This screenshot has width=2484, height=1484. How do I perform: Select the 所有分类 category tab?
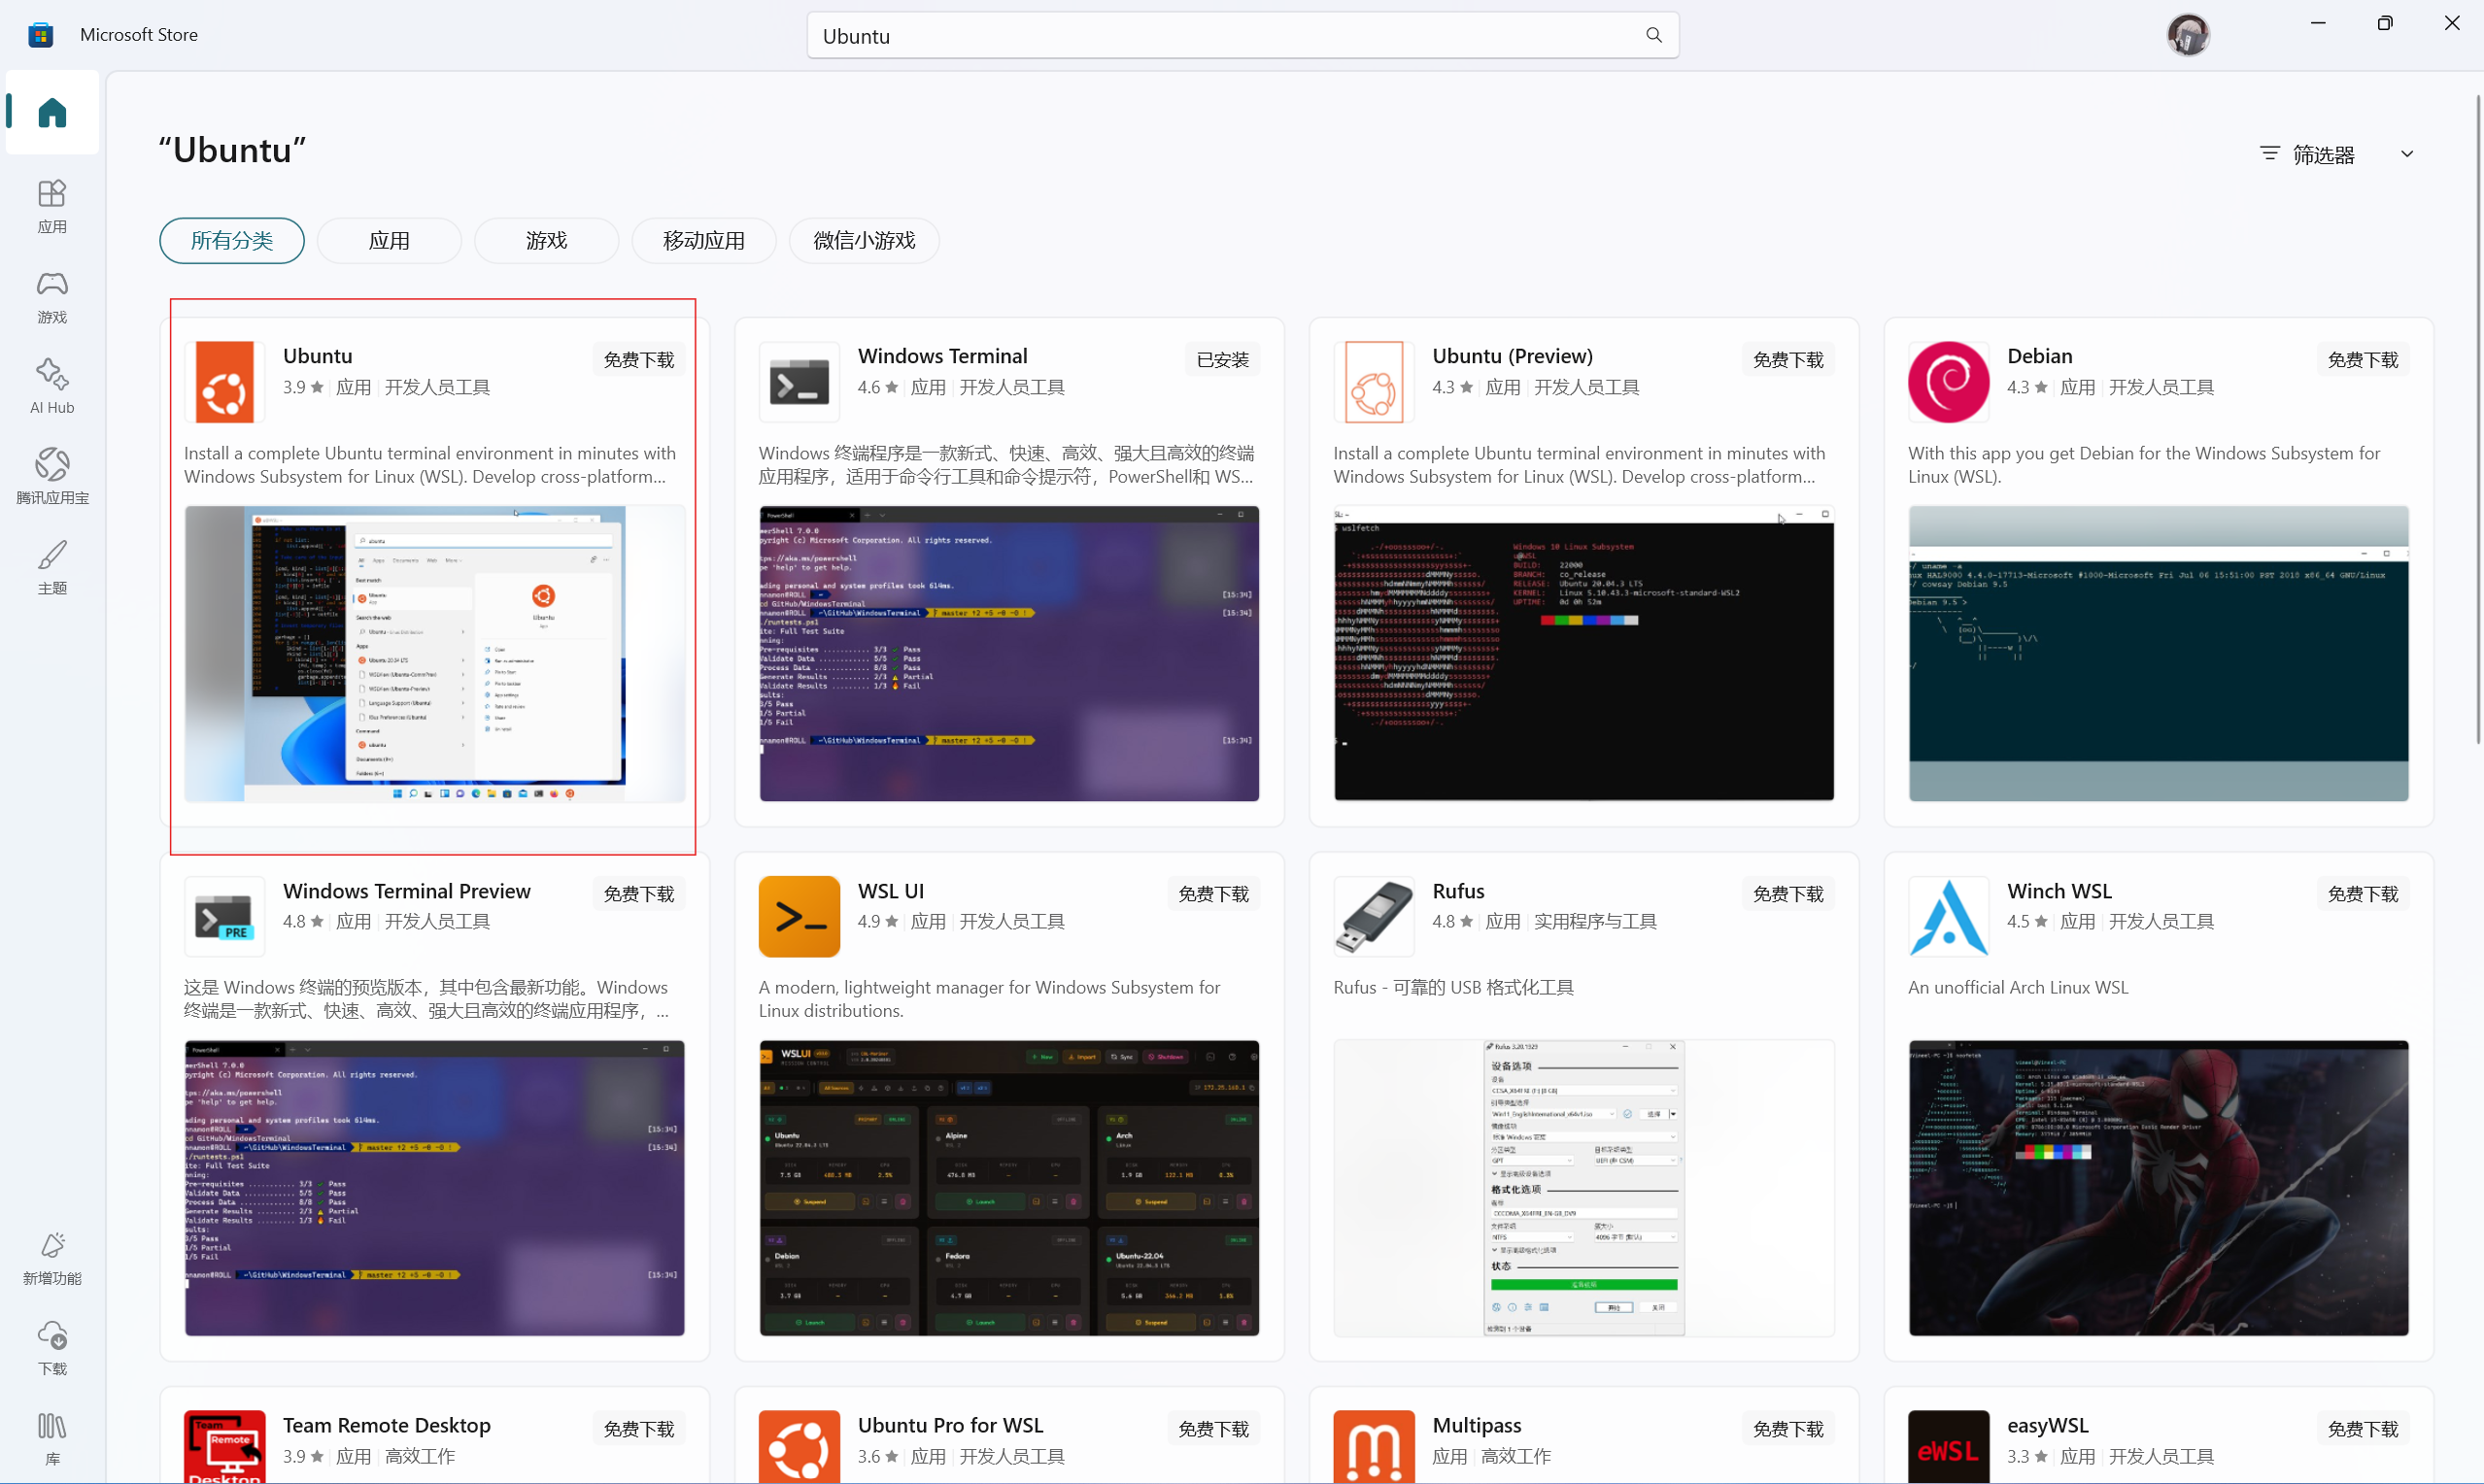(x=232, y=241)
